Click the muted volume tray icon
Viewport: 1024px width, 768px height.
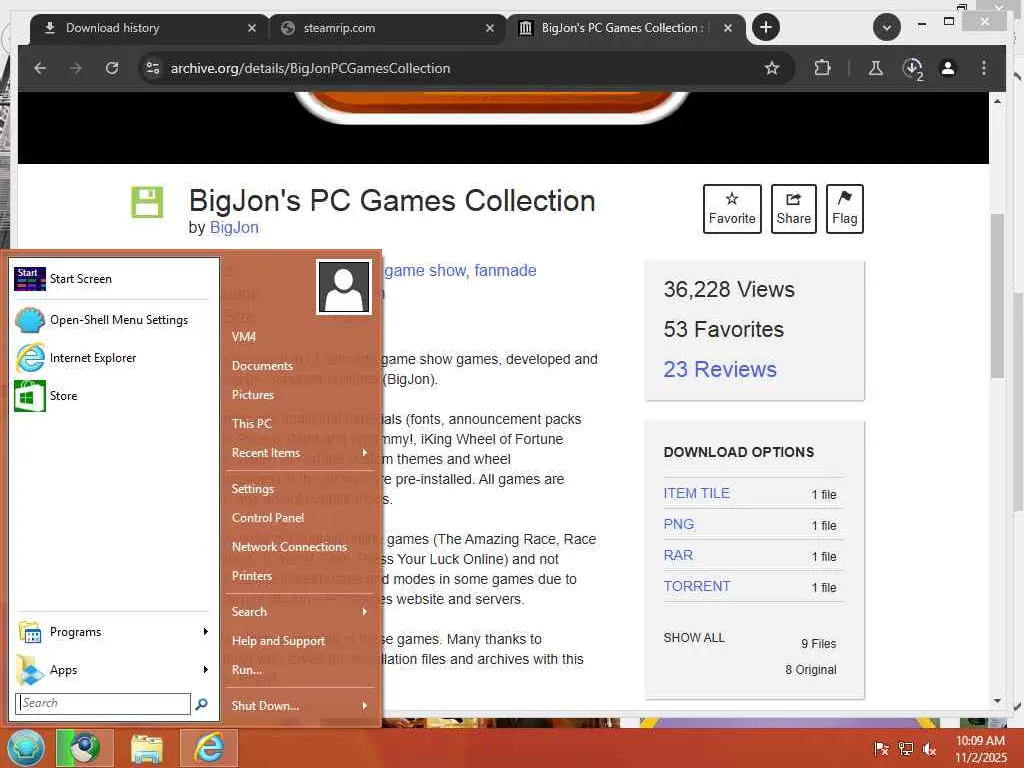[x=929, y=749]
